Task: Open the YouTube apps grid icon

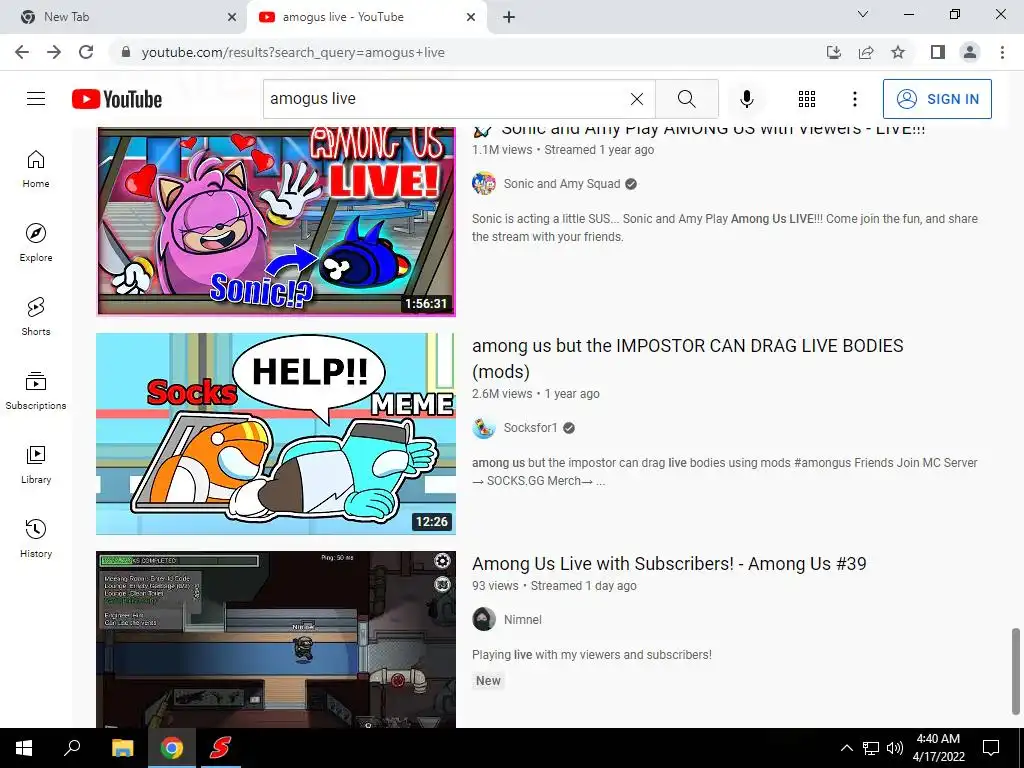Action: (x=807, y=99)
